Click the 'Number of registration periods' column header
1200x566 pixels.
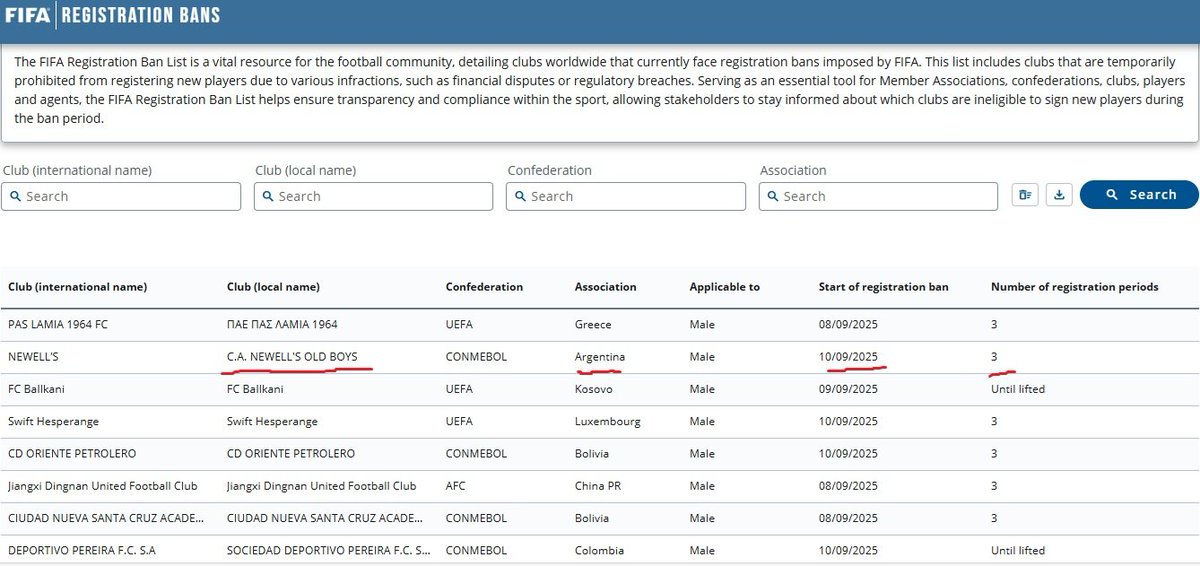1075,287
